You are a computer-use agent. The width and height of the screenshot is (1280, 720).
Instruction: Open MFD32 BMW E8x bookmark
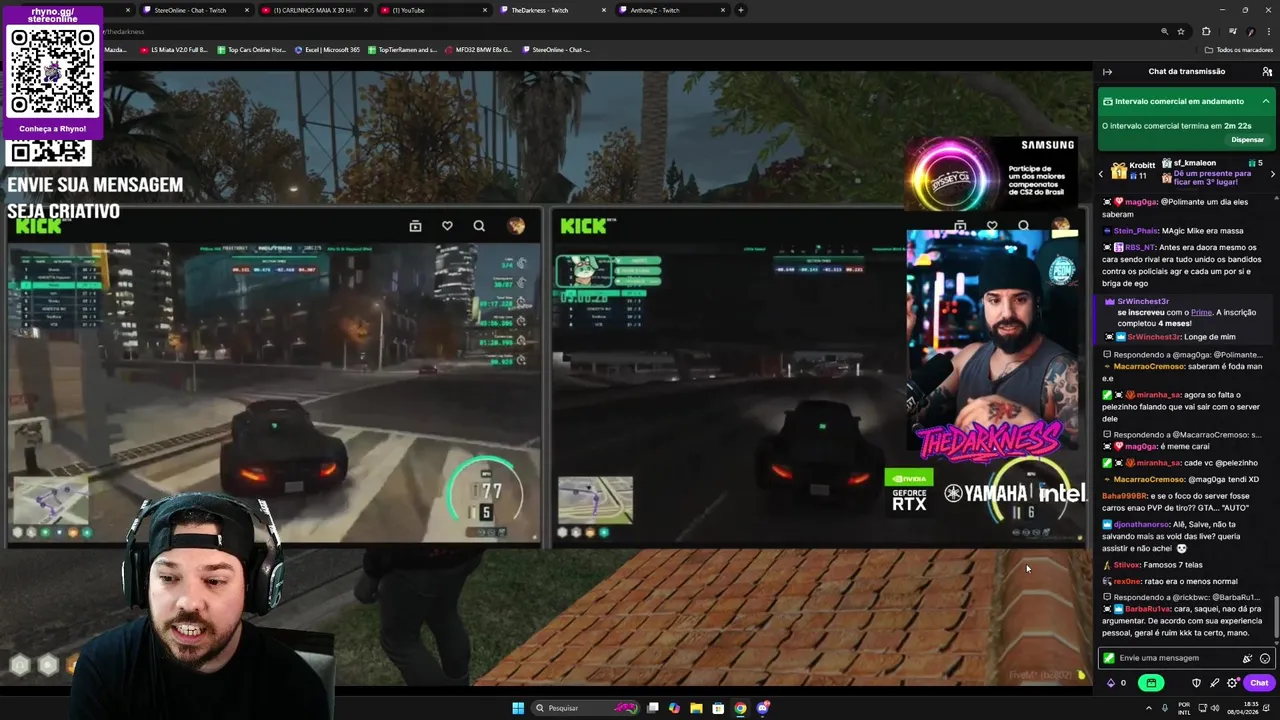tap(478, 50)
